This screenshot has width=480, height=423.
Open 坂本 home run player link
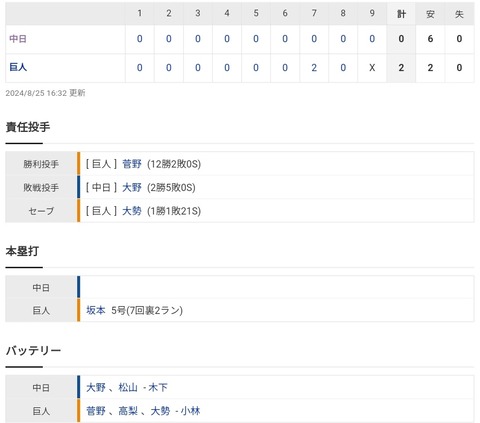96,310
